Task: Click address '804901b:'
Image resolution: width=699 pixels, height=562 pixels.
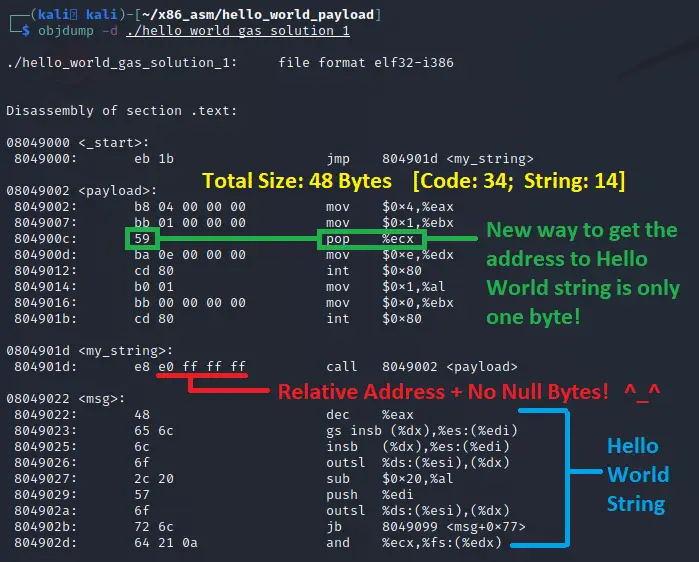Action: point(45,319)
